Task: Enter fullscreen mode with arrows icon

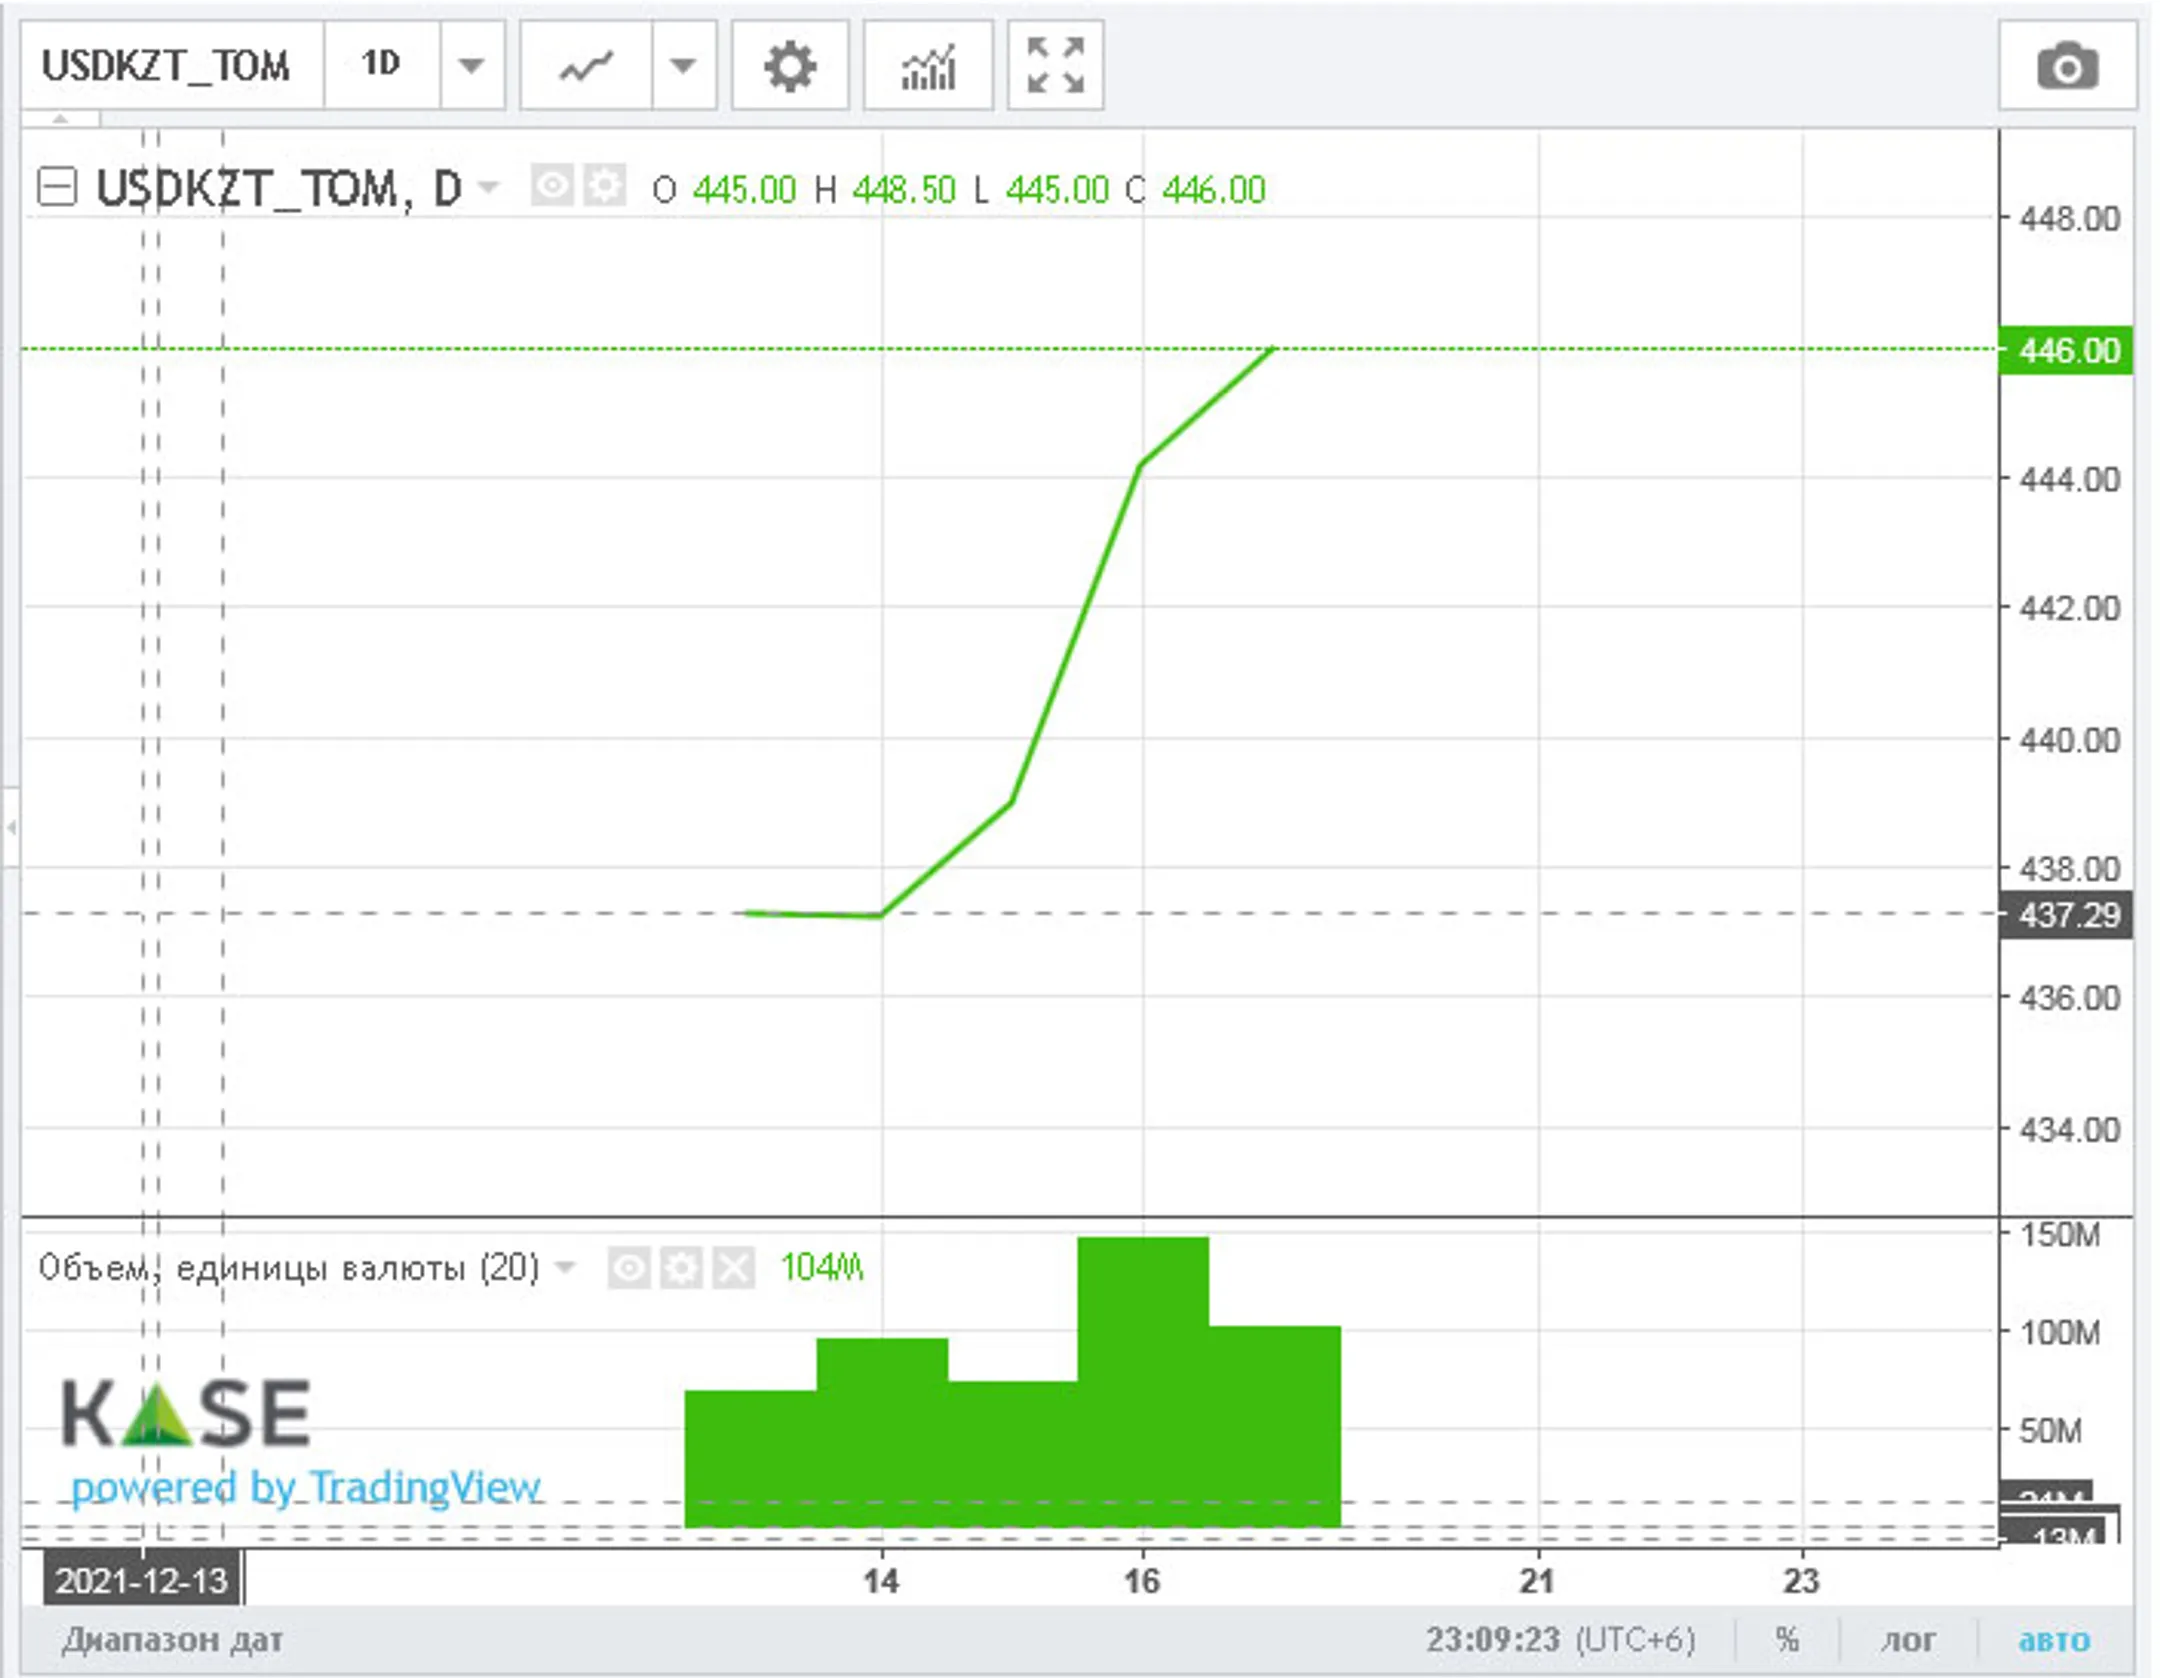Action: tap(1055, 66)
